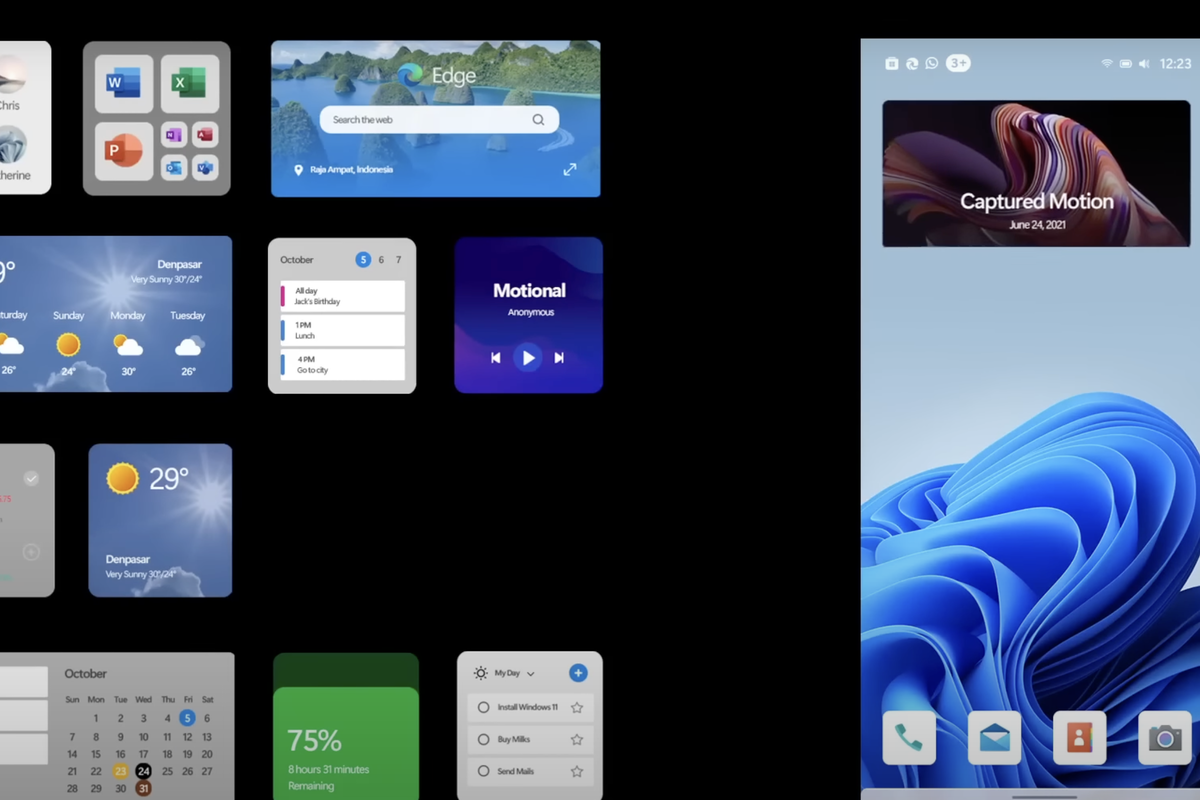Expand the Edge widget with arrow icon
This screenshot has width=1200, height=800.
(569, 170)
